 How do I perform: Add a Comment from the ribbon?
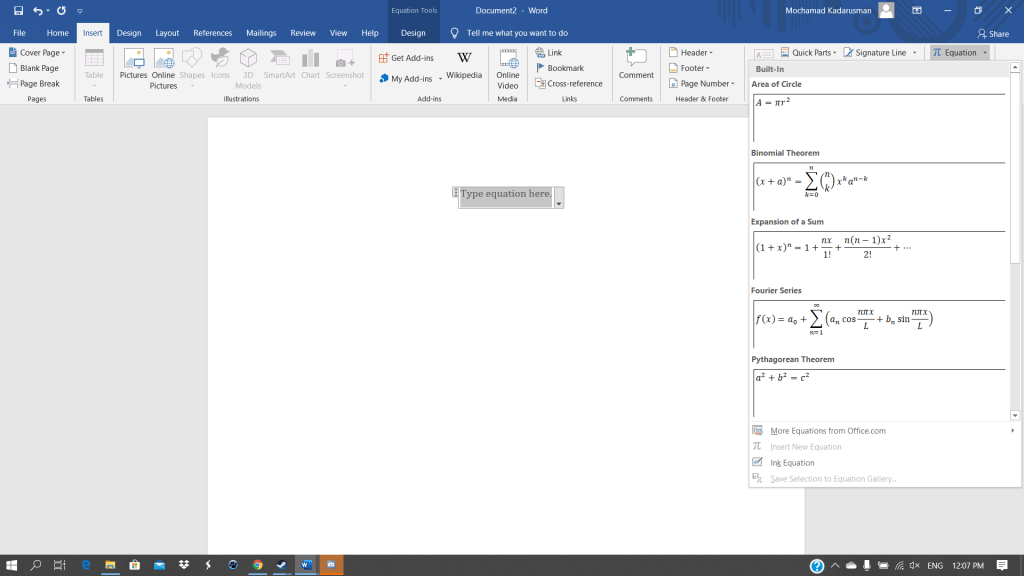[x=636, y=66]
